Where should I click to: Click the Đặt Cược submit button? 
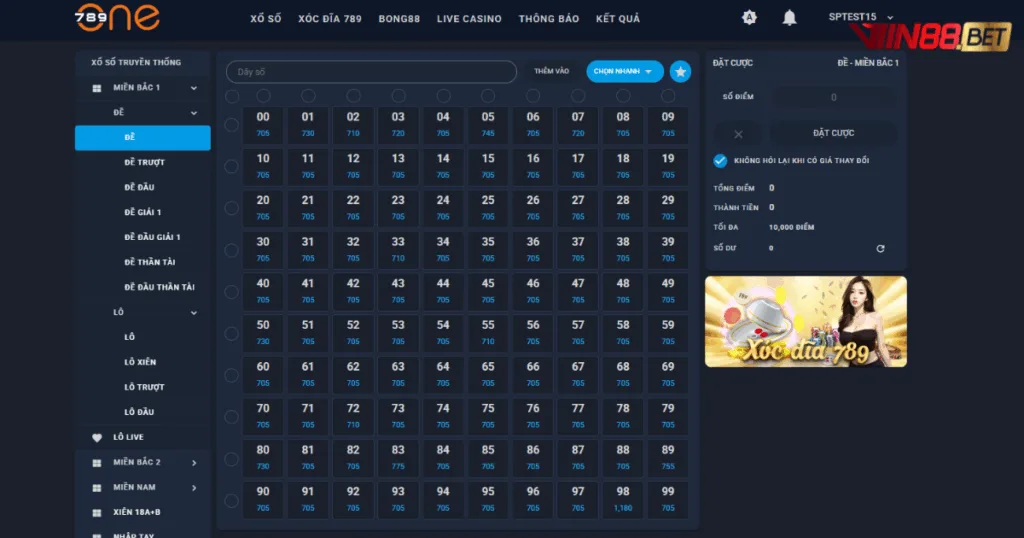point(833,133)
